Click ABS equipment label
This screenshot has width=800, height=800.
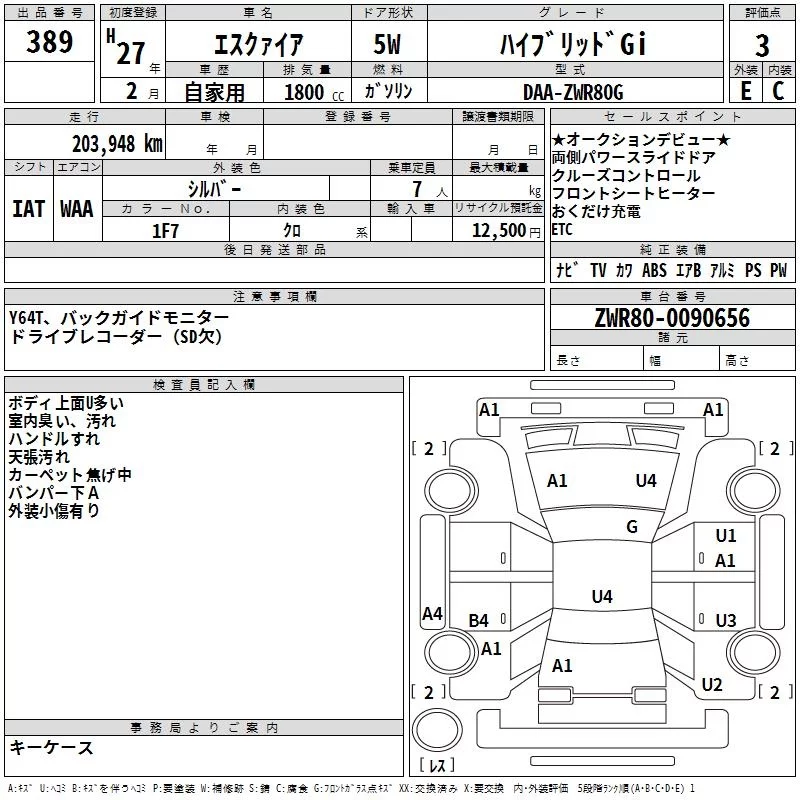pyautogui.click(x=654, y=270)
